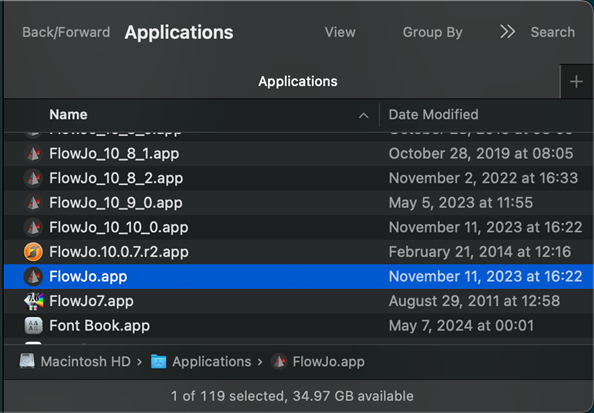594x413 pixels.
Task: Click the orange FlowJo.10.0.7.r2.app icon
Action: [33, 252]
